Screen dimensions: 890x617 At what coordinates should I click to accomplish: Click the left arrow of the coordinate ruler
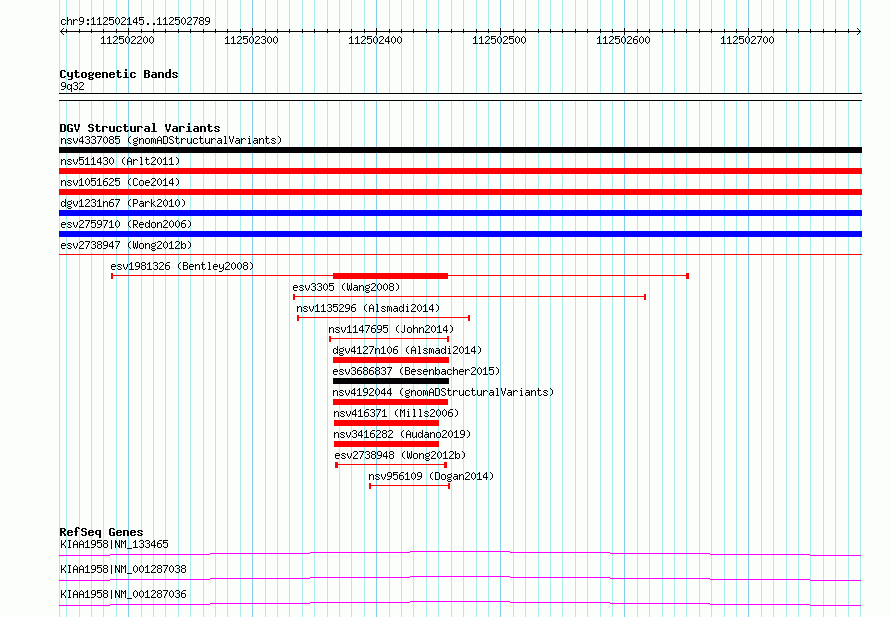(x=62, y=32)
